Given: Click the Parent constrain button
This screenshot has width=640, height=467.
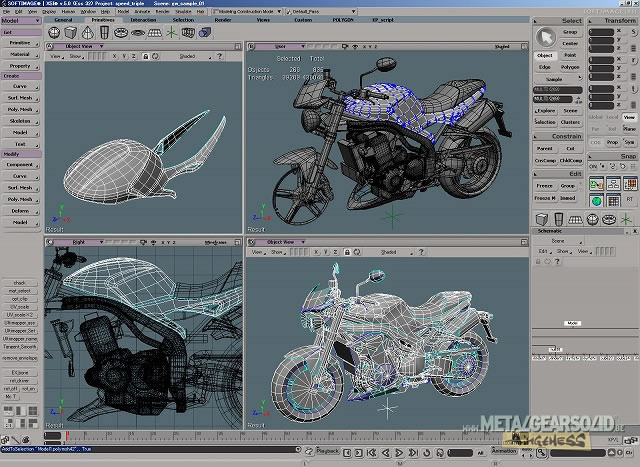Looking at the screenshot, I should tap(544, 149).
